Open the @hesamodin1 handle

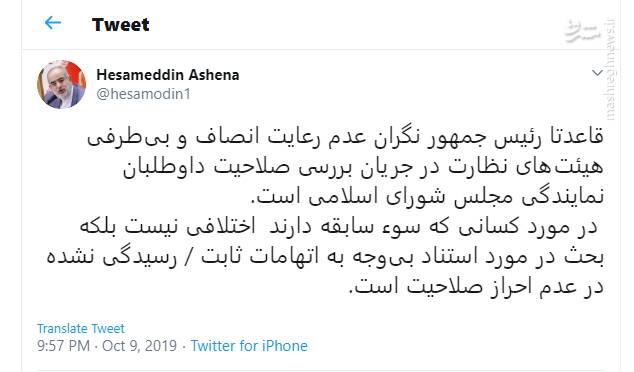(x=143, y=94)
